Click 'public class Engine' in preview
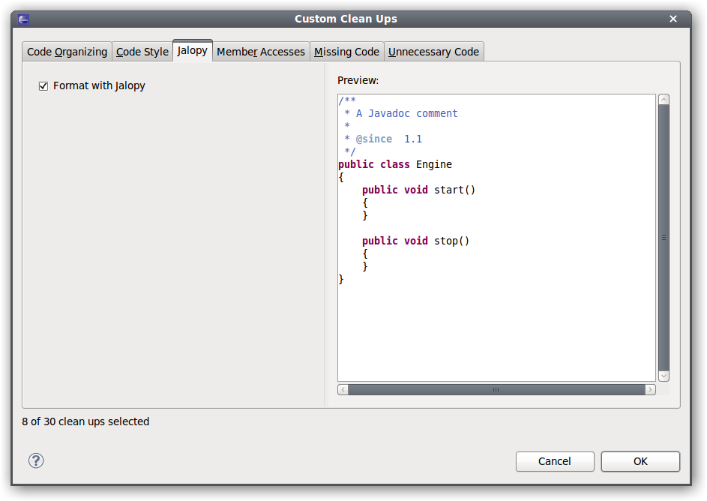Image resolution: width=707 pixels, height=501 pixels. [395, 165]
